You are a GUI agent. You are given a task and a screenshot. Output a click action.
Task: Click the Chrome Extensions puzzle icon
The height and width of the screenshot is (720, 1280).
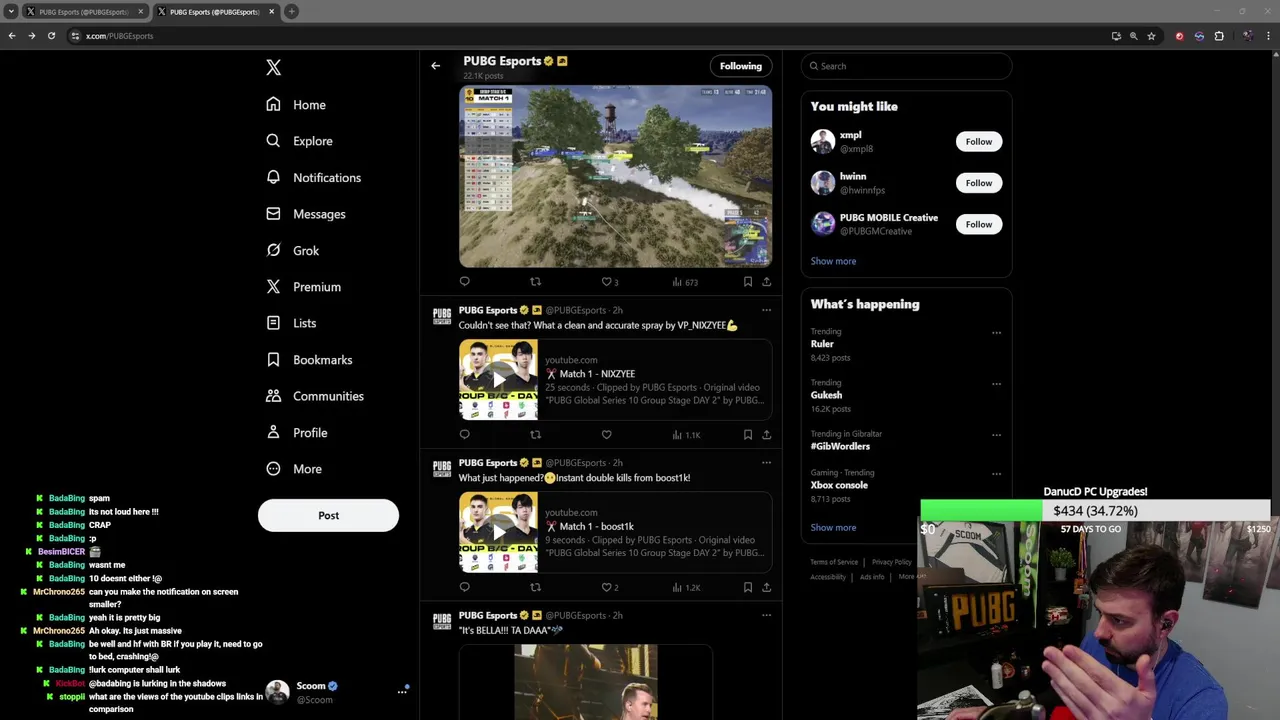click(1219, 36)
